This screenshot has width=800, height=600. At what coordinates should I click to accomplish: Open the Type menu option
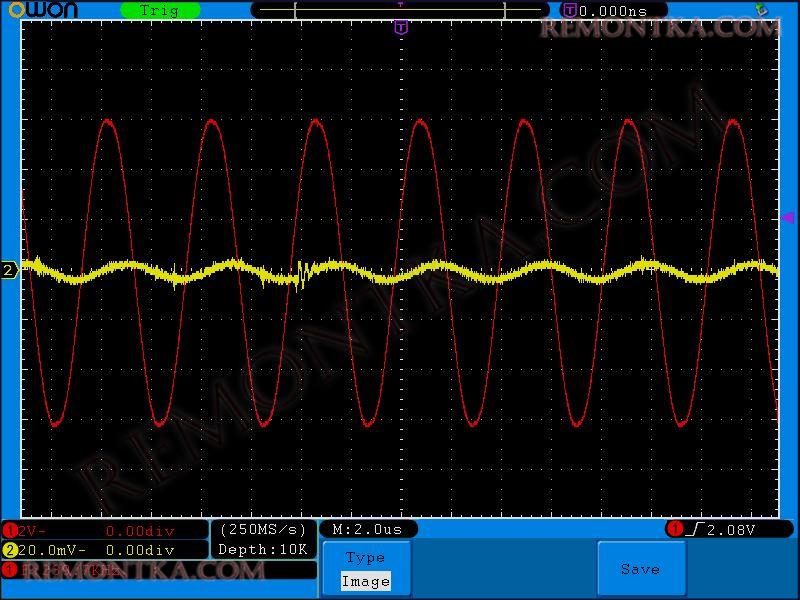365,558
